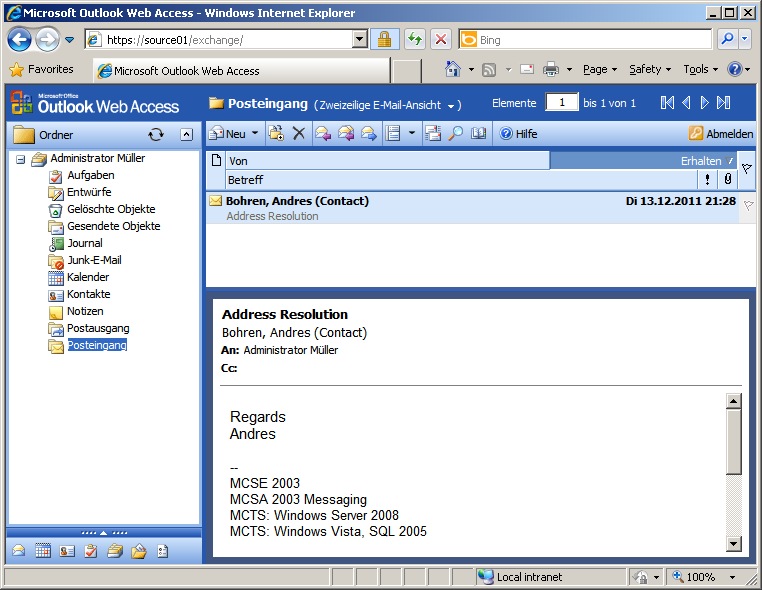The height and width of the screenshot is (590, 762).
Task: Collapse Administrator Müller tree node
Action: point(20,159)
